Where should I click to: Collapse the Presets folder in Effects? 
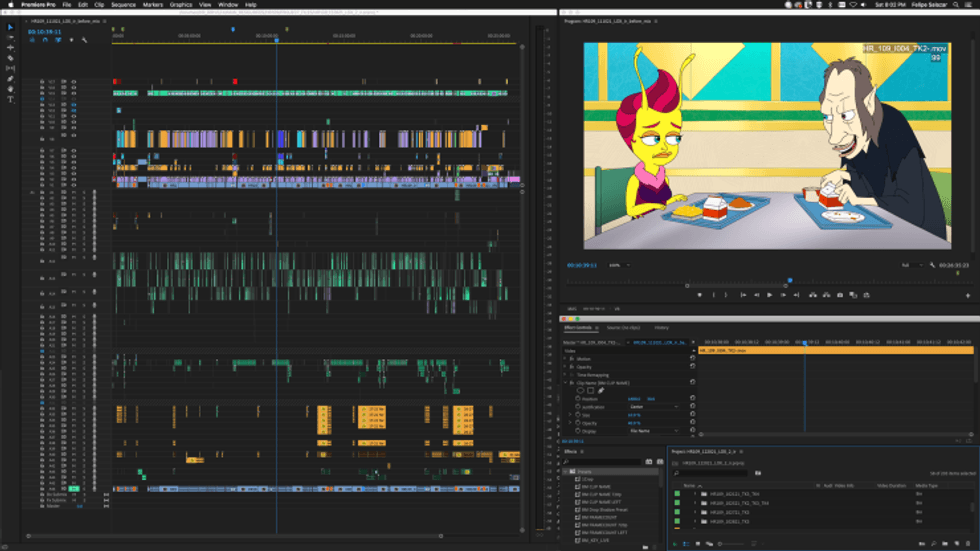[566, 472]
